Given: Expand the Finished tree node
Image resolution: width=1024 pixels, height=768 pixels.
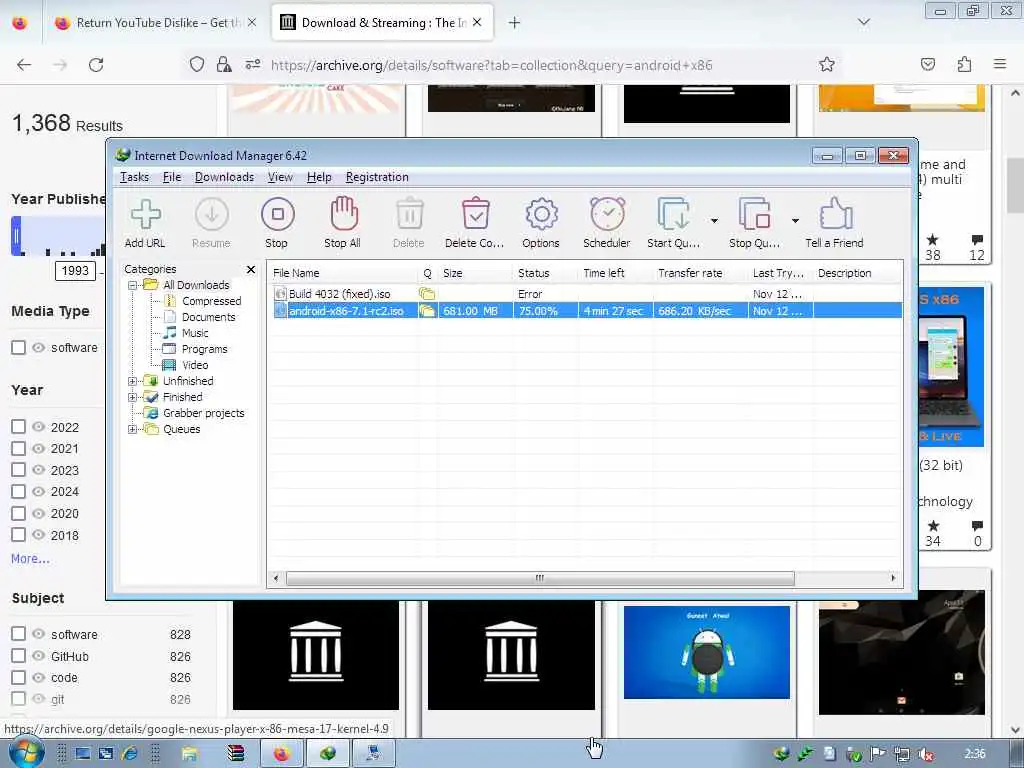Looking at the screenshot, I should [133, 397].
